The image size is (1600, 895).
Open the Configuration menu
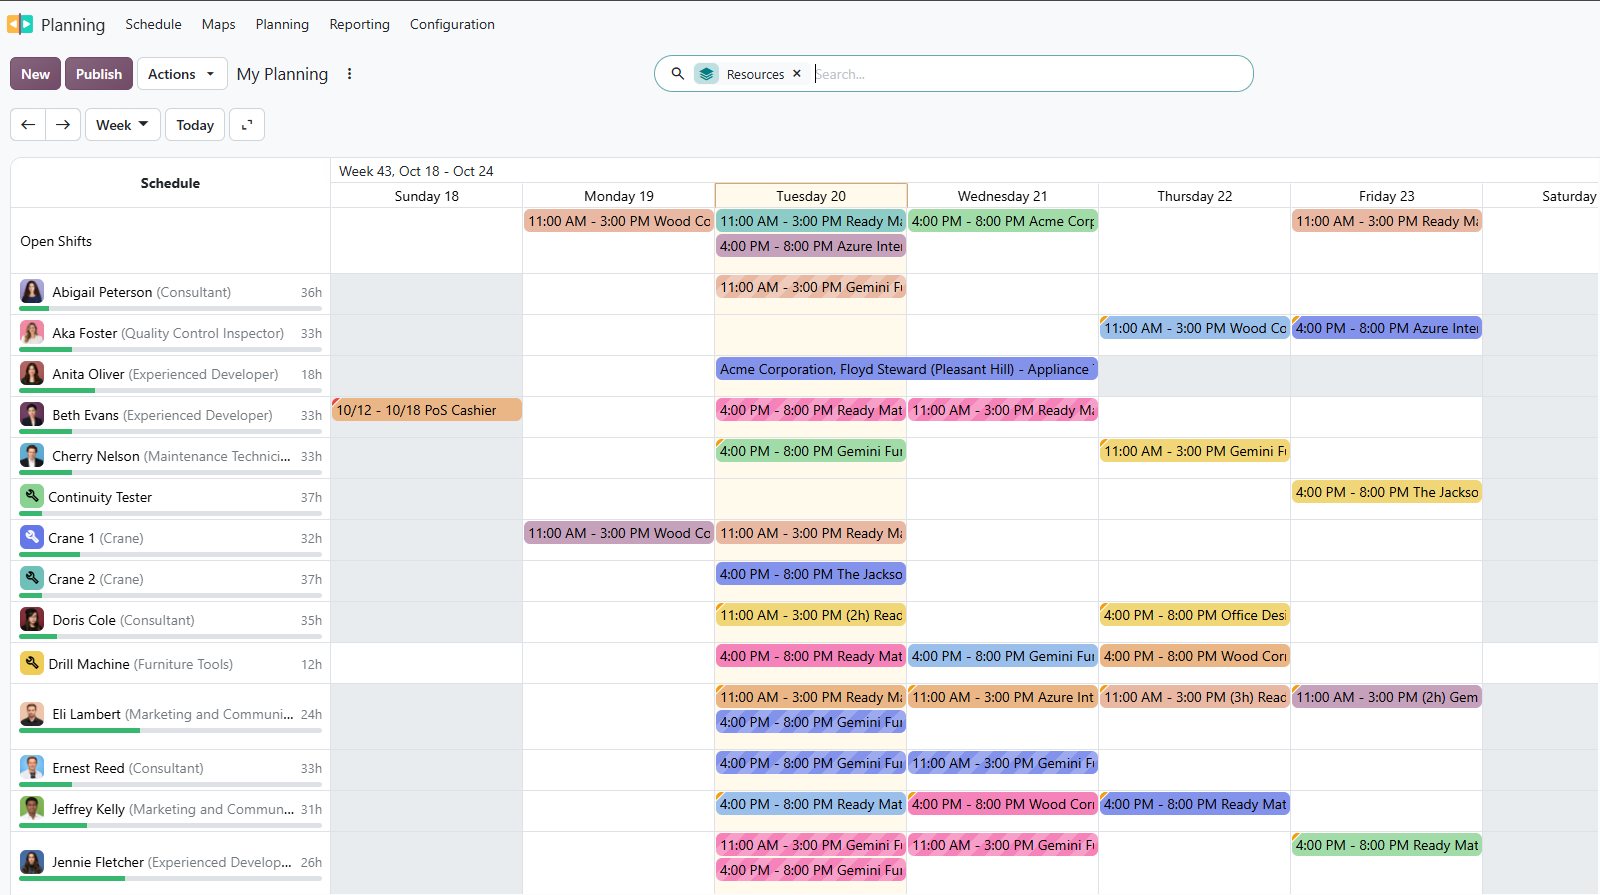pyautogui.click(x=452, y=24)
